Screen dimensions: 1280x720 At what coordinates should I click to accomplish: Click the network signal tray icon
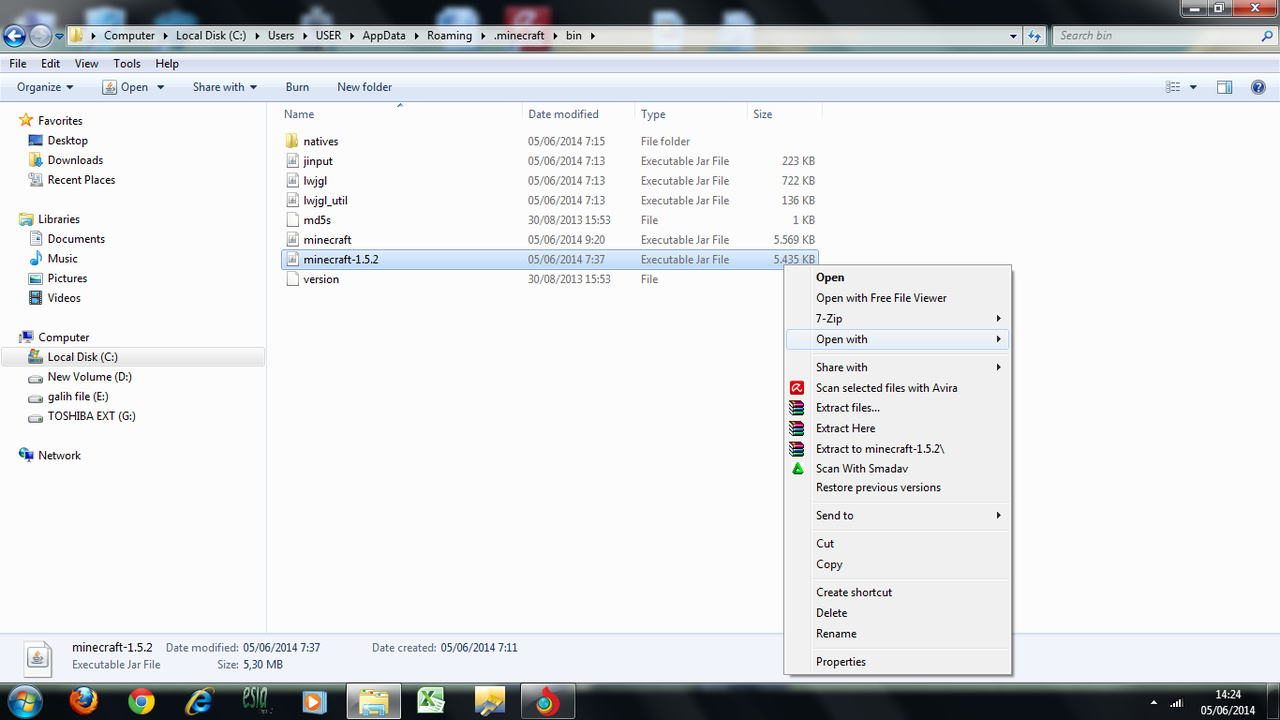coord(1177,702)
